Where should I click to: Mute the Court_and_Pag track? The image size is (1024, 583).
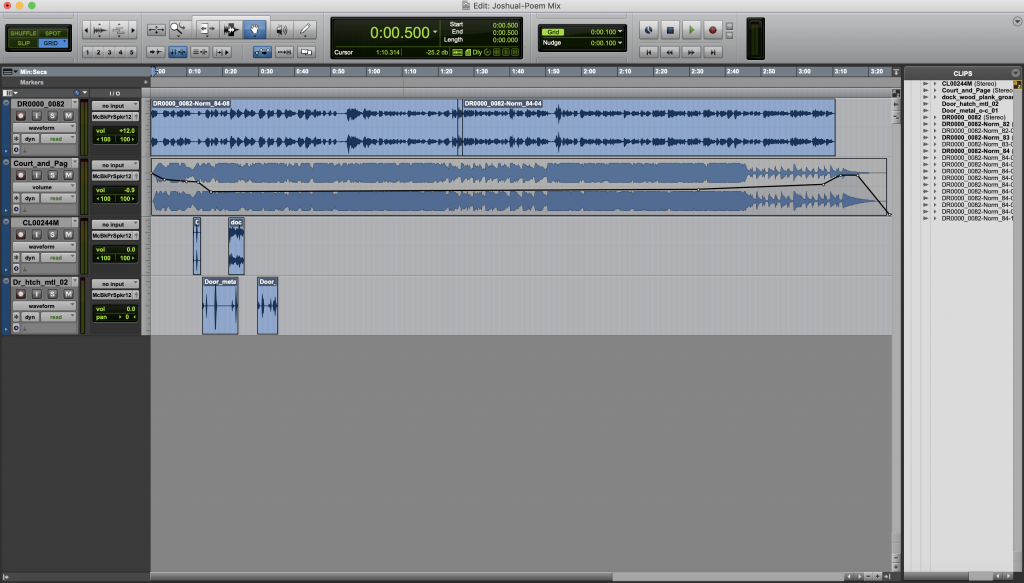[x=68, y=175]
